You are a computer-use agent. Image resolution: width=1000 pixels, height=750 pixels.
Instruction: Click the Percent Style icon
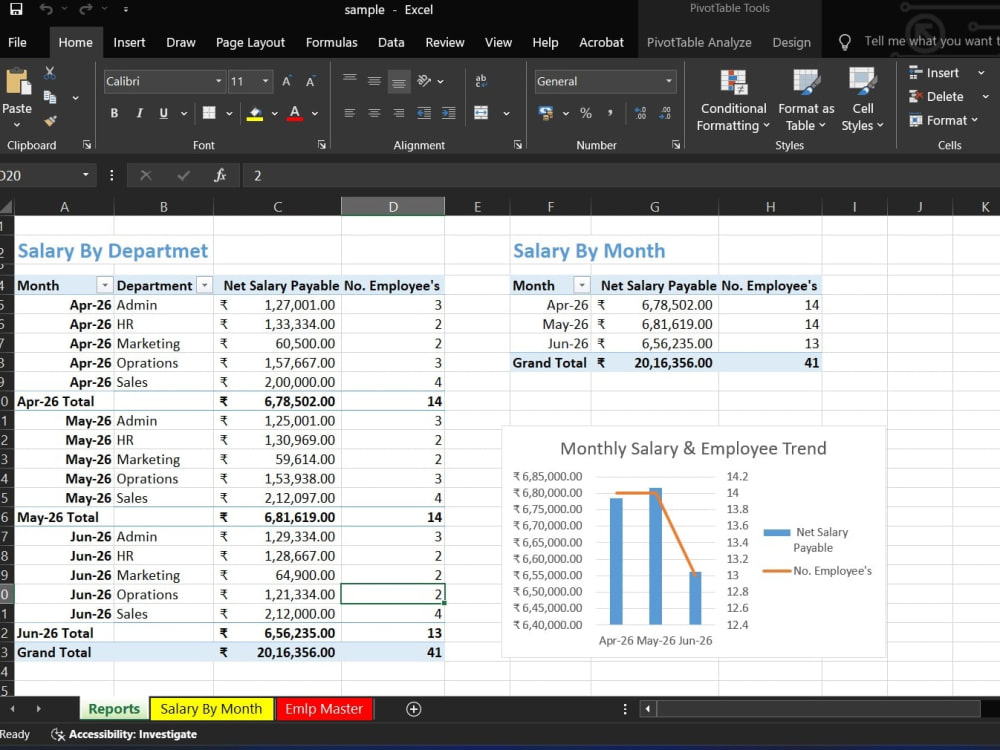point(585,114)
